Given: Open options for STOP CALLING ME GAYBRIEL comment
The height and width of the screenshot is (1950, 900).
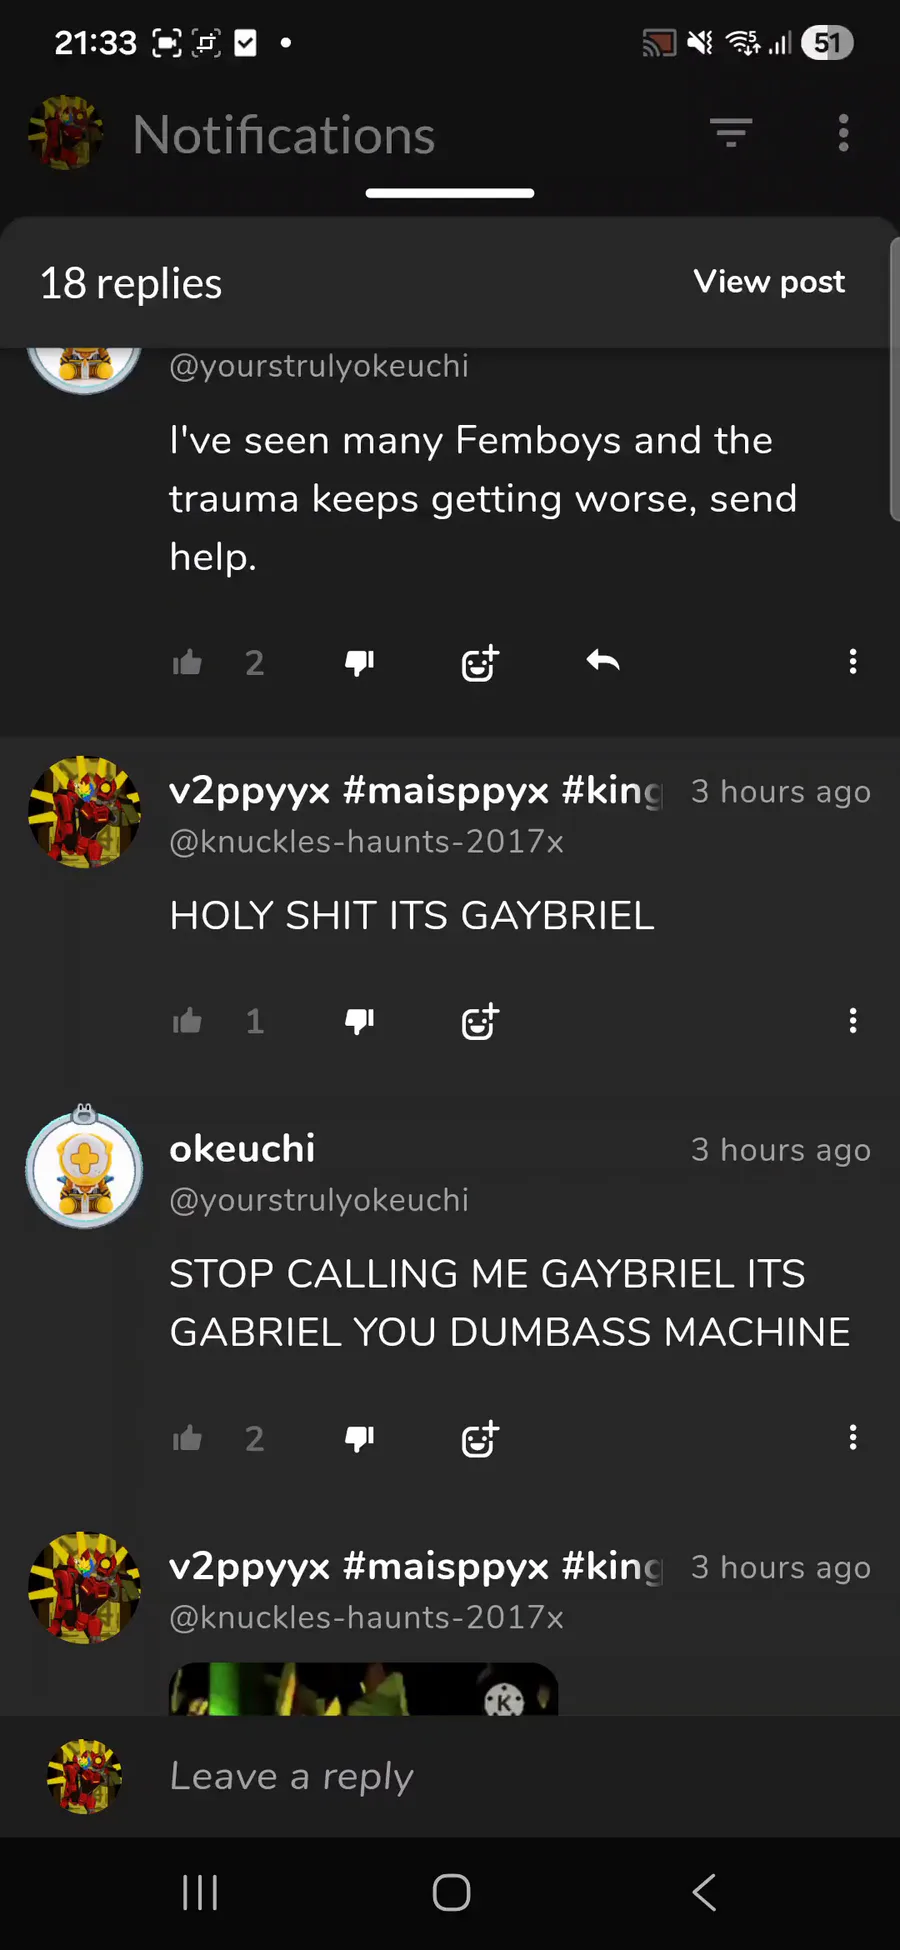Looking at the screenshot, I should click(x=852, y=1438).
